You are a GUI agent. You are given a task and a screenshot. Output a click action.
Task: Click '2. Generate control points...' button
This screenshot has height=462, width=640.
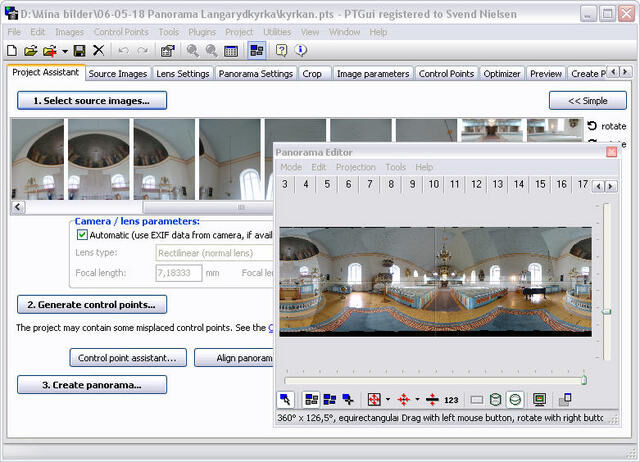[92, 305]
